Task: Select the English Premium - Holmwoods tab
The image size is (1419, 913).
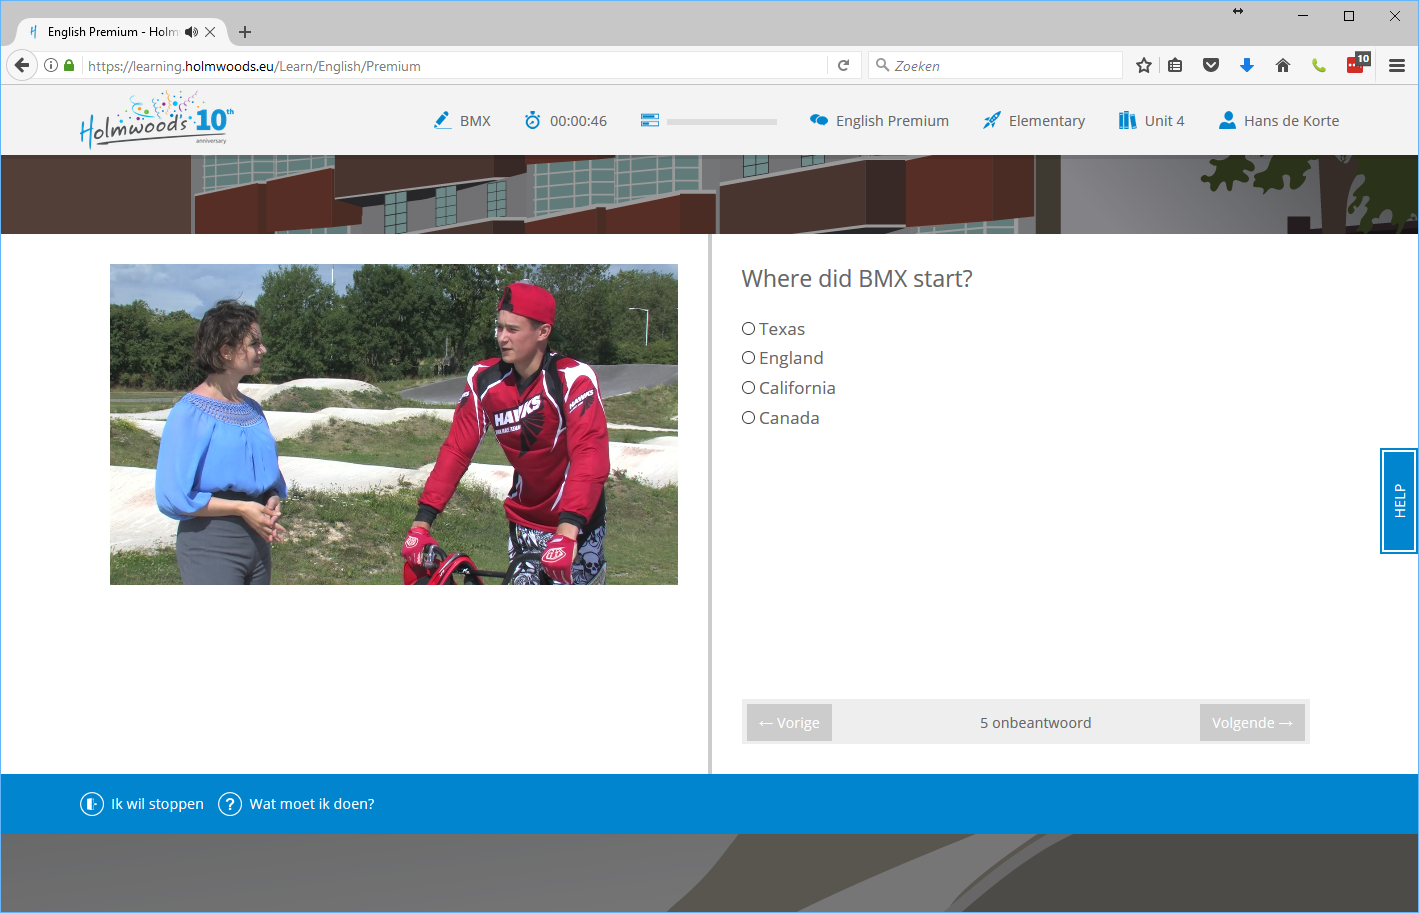Action: (x=122, y=32)
